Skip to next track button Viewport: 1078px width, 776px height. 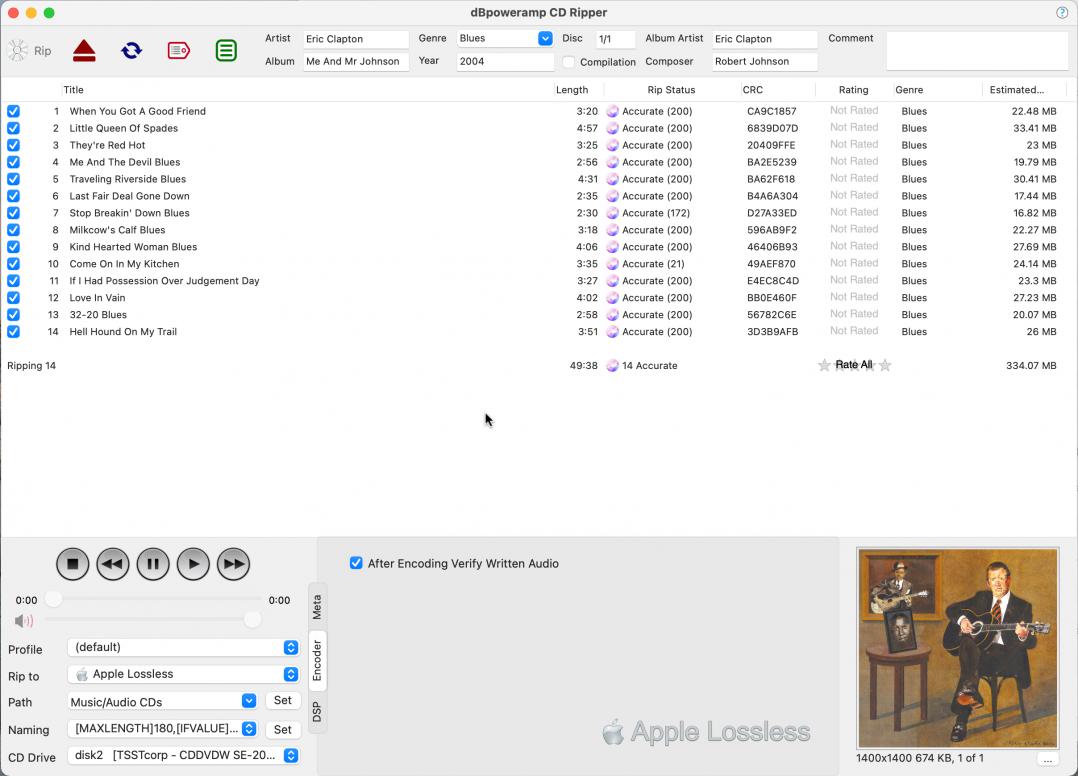233,564
